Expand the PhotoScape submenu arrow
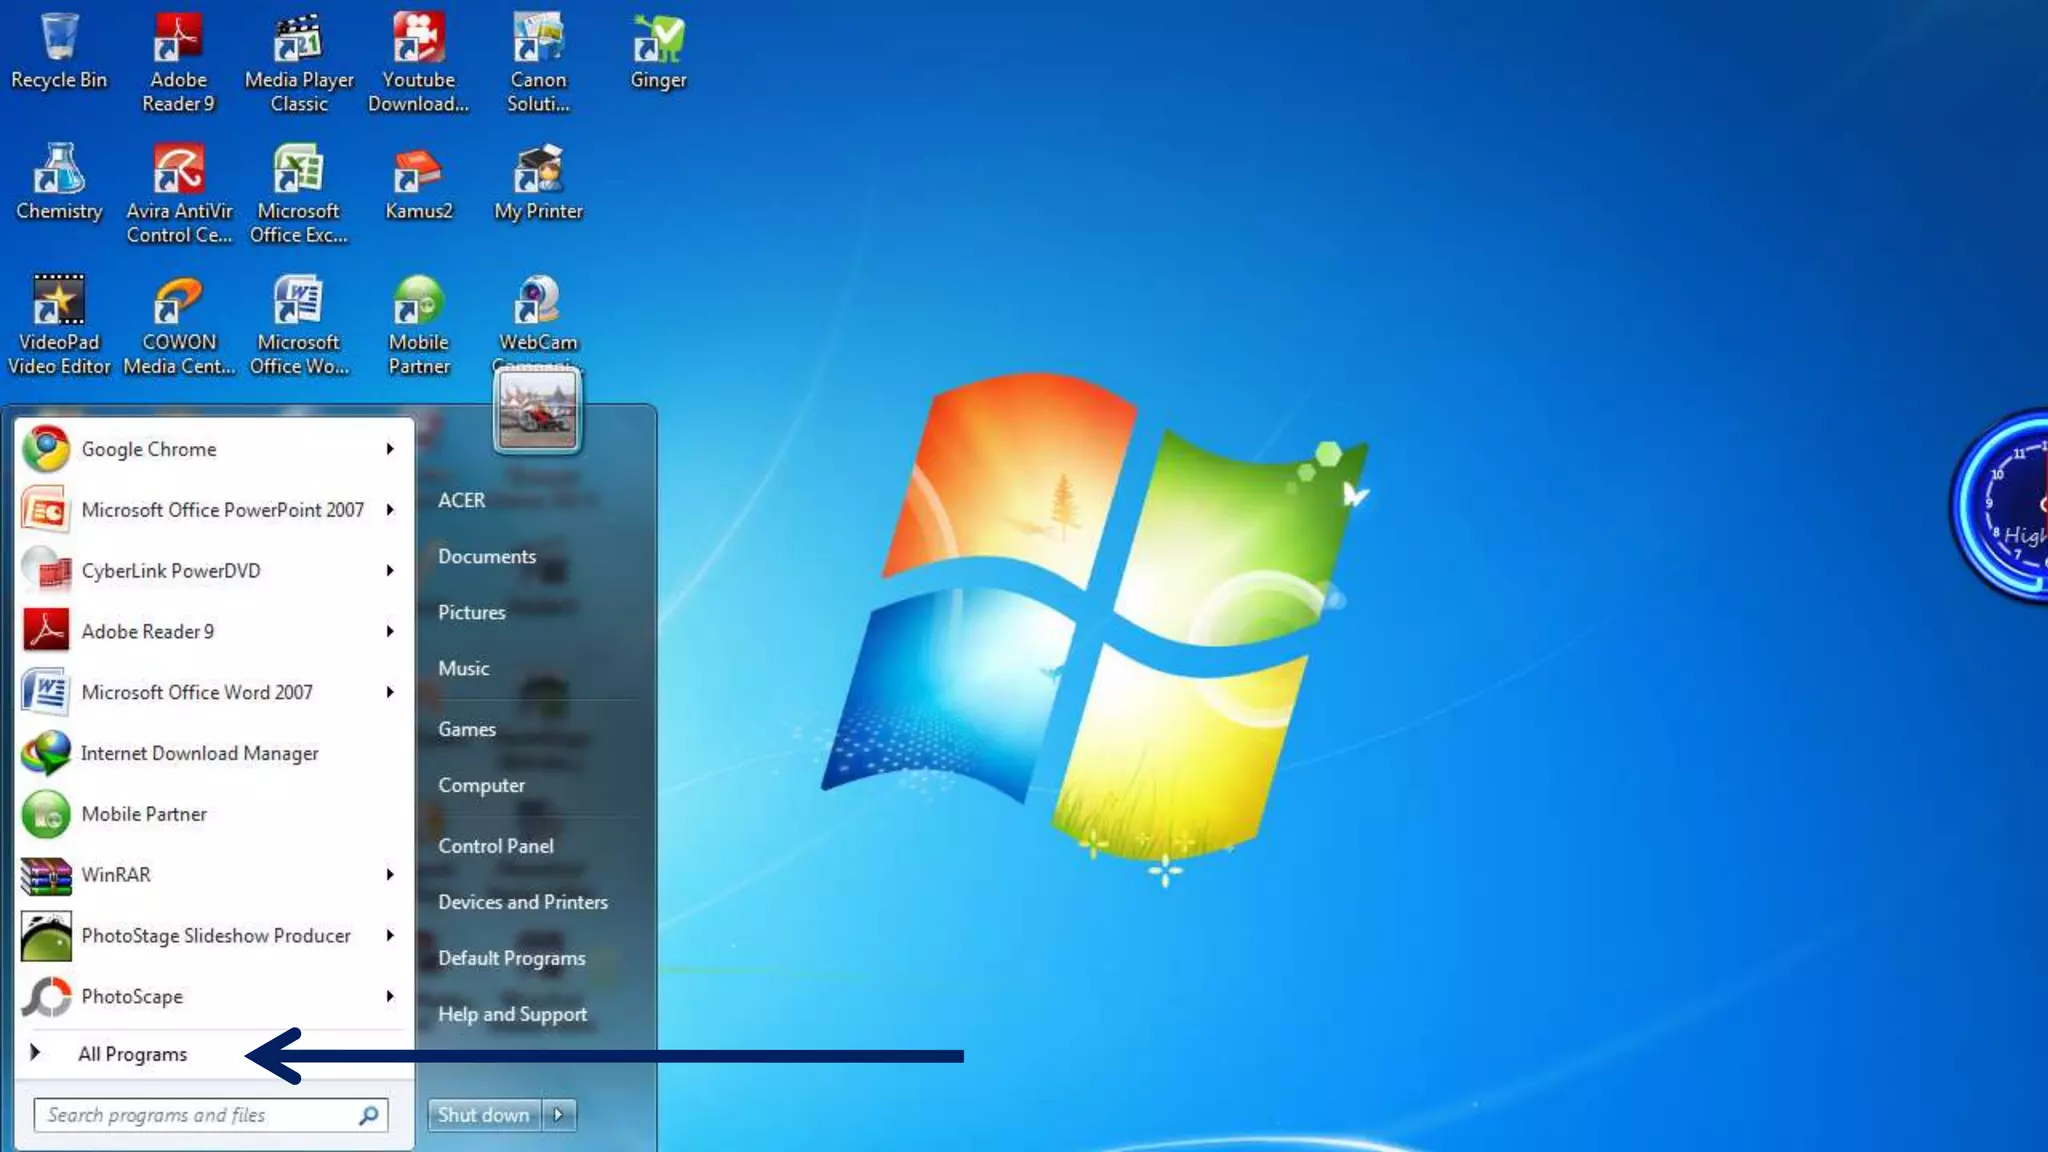Viewport: 2048px width, 1152px height. point(390,997)
